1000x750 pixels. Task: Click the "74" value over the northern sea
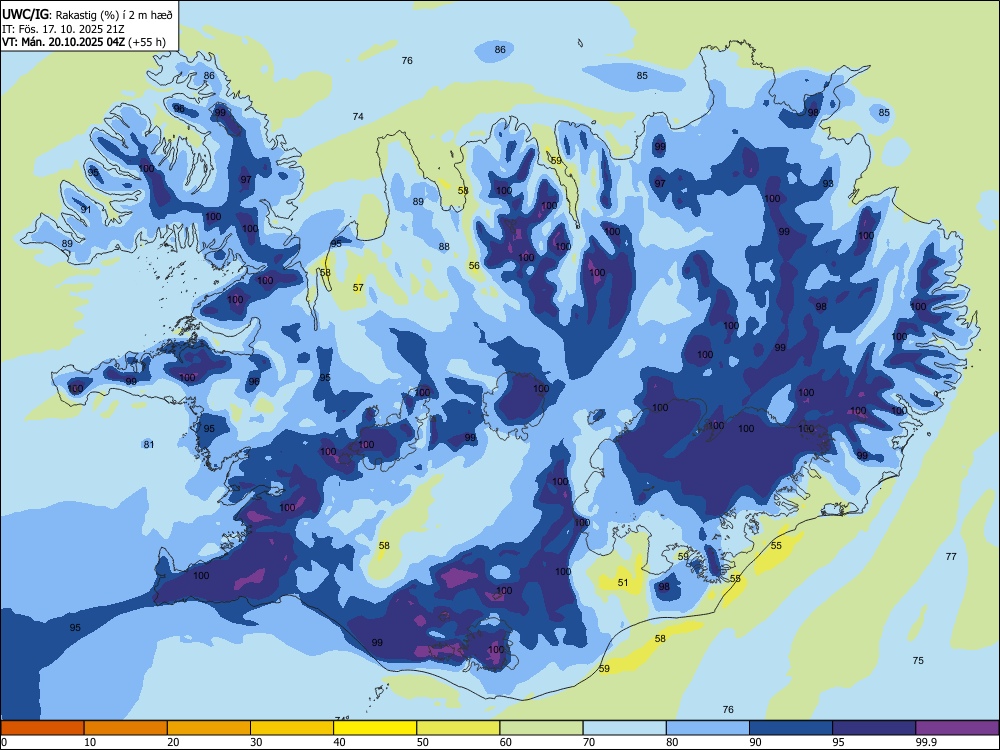[358, 116]
